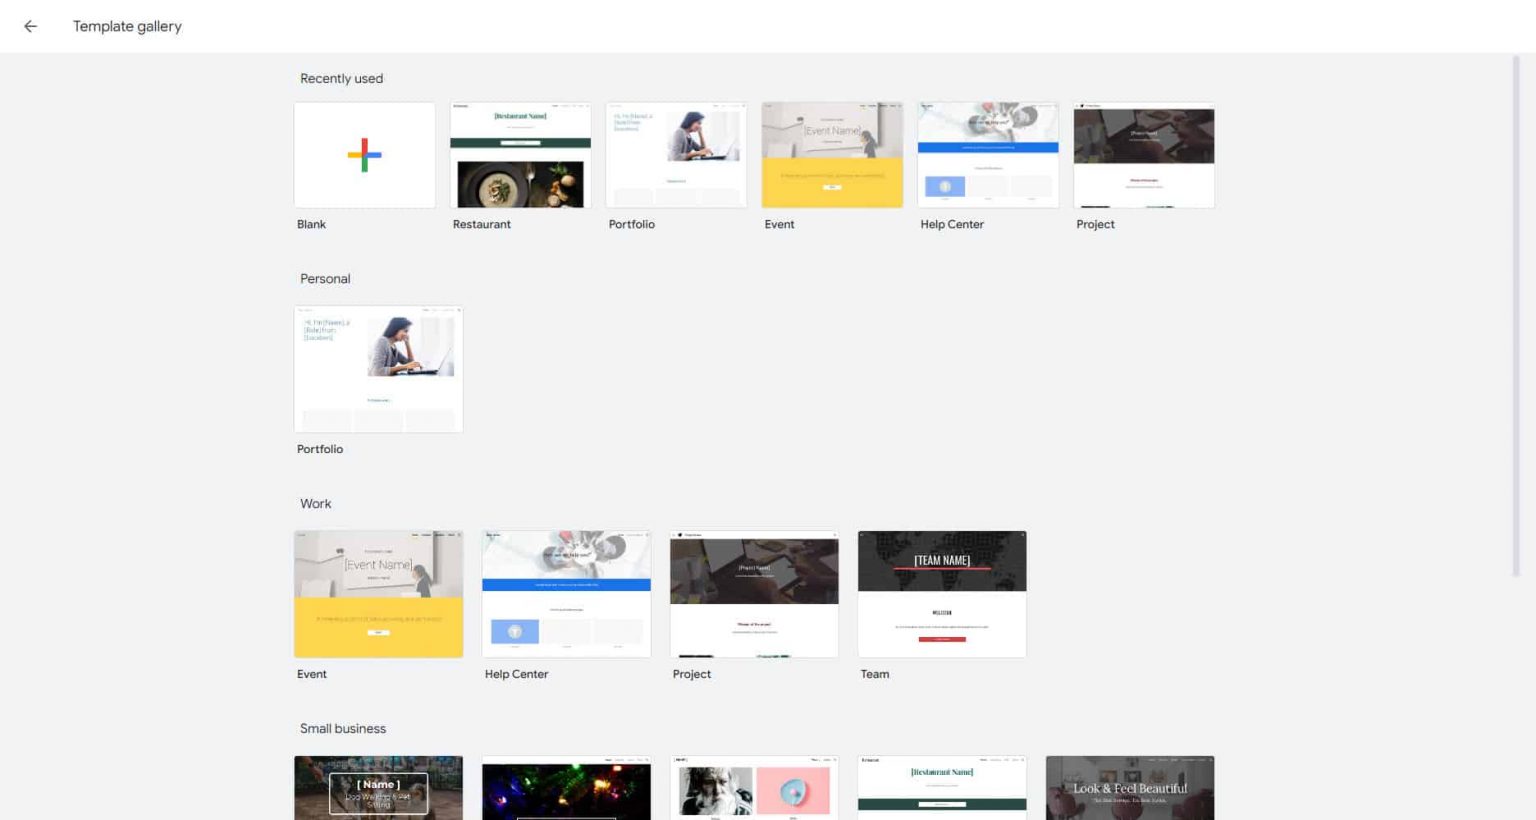Viewport: 1536px width, 820px height.
Task: Open the Portfolio template in the Personal section
Action: 378,368
